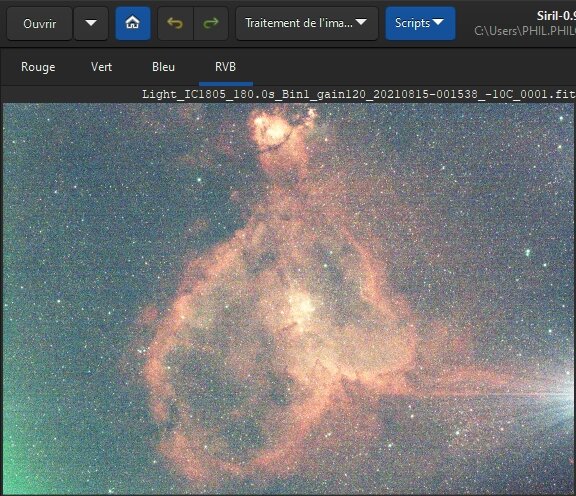Click the home working directory icon
Screen dimensions: 576x496
click(x=133, y=24)
